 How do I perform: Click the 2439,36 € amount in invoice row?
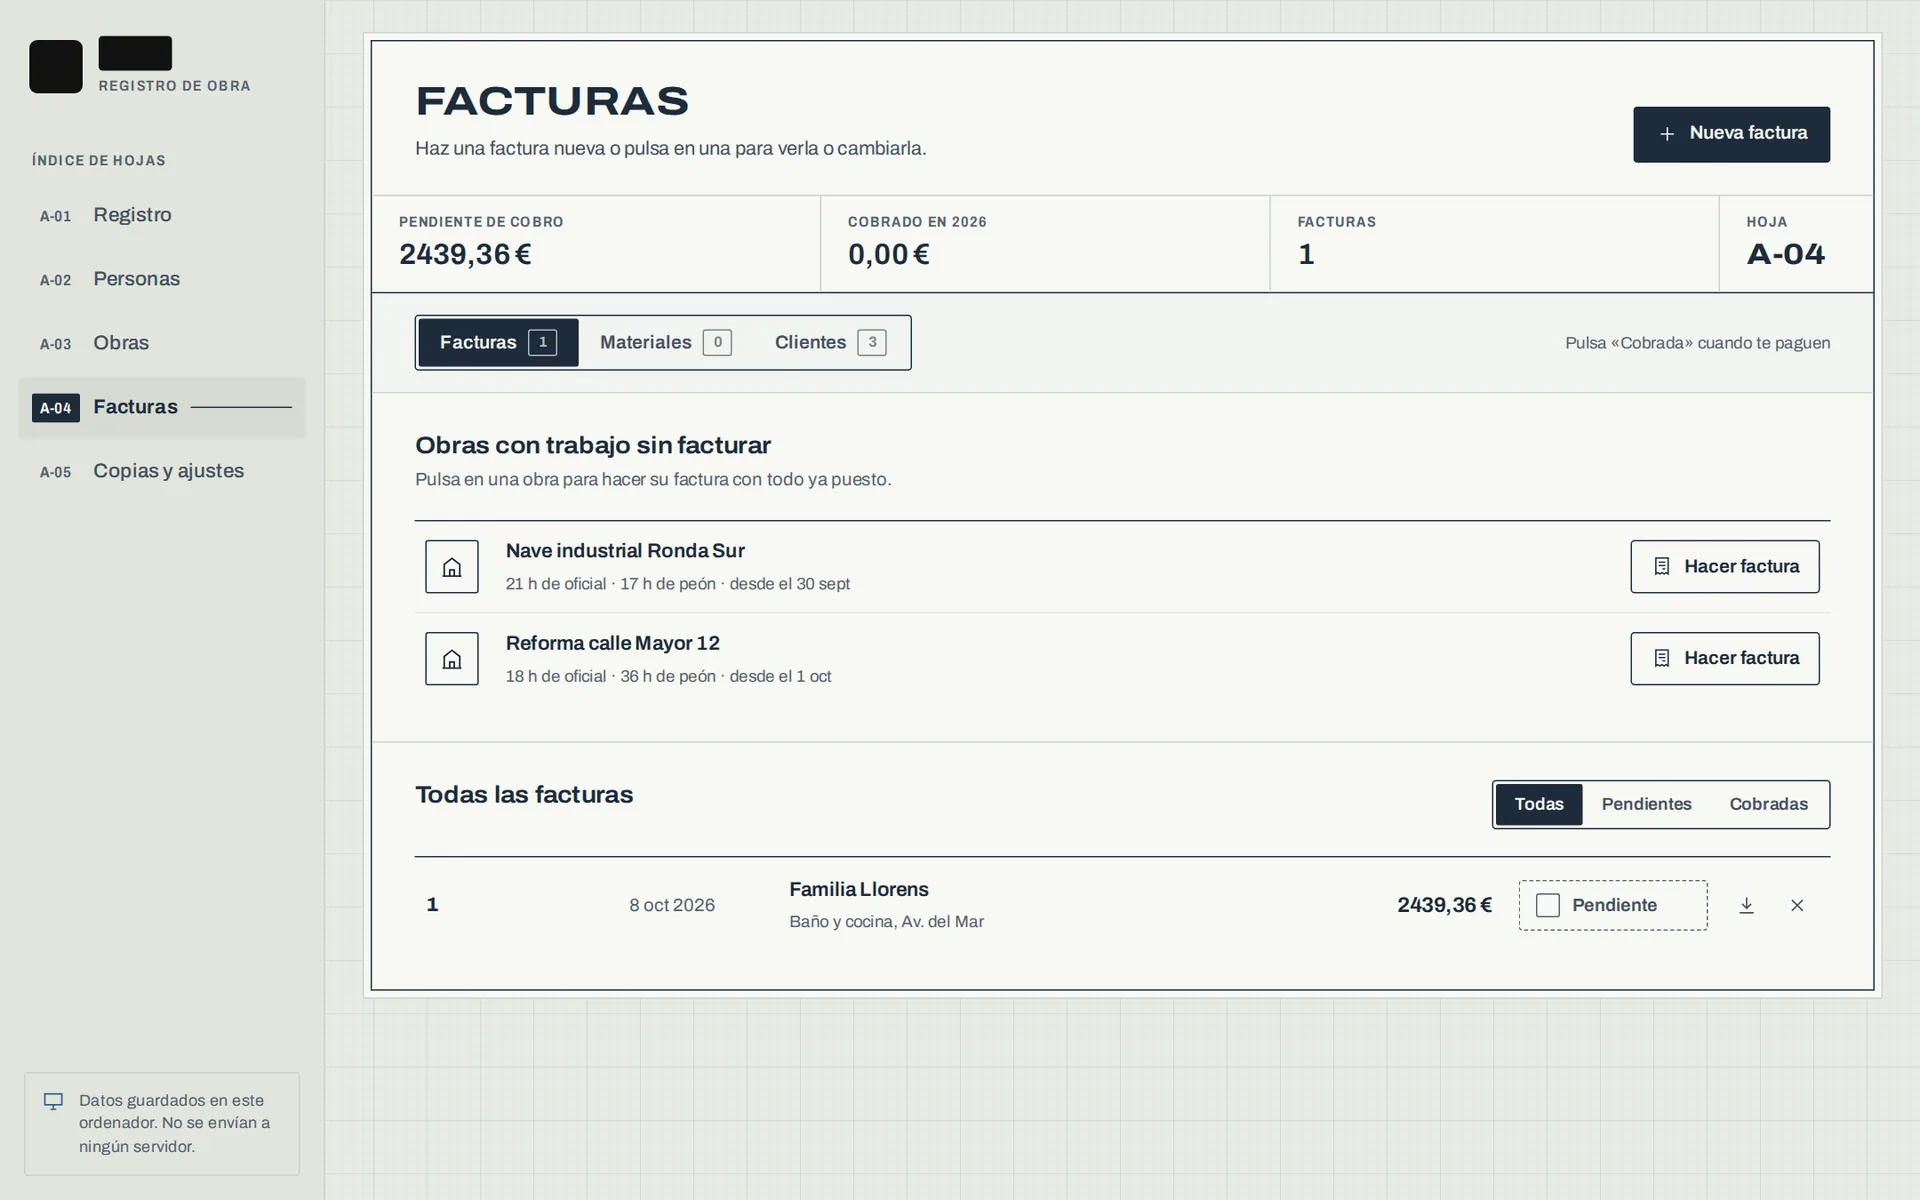(1444, 905)
